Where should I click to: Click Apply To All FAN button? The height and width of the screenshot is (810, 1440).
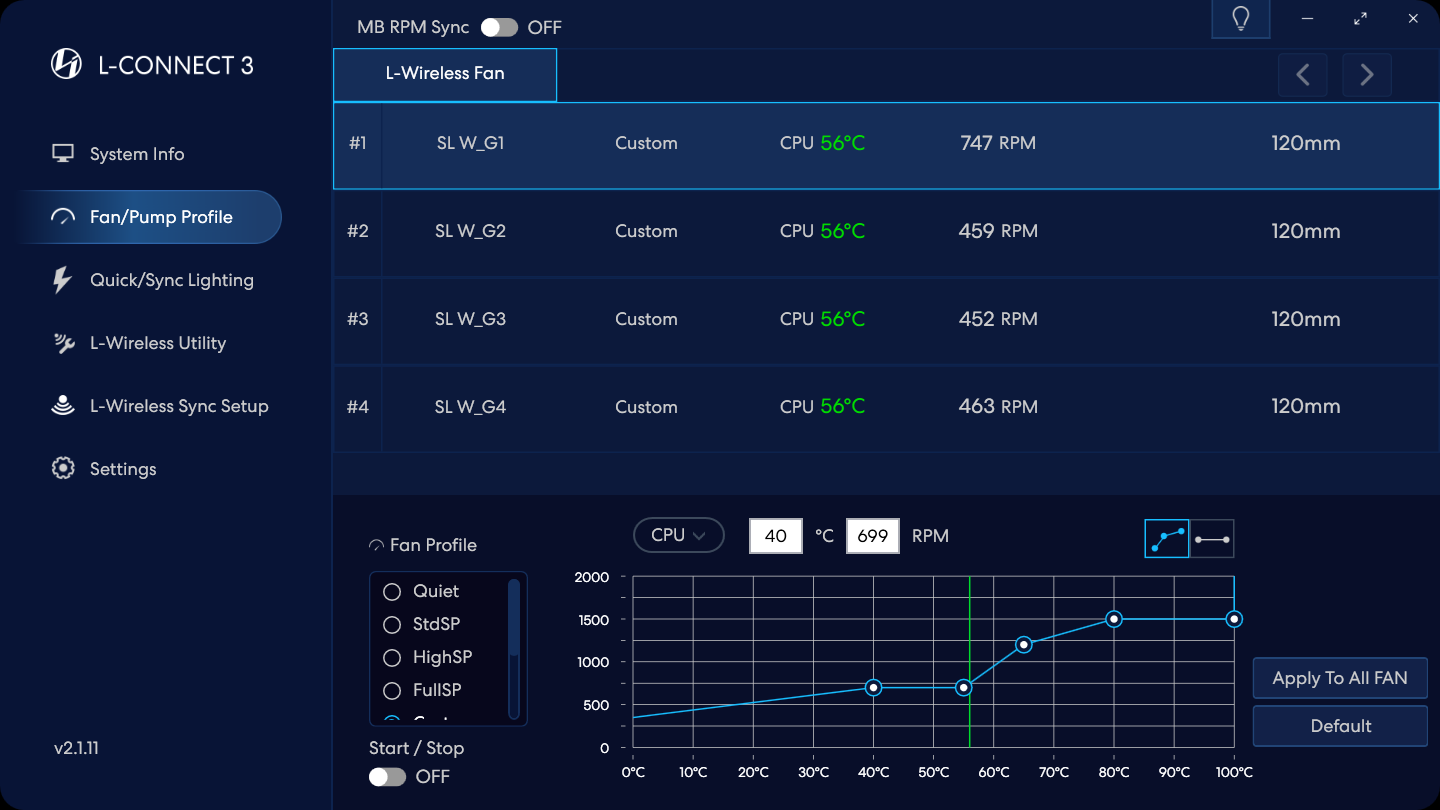coord(1340,678)
